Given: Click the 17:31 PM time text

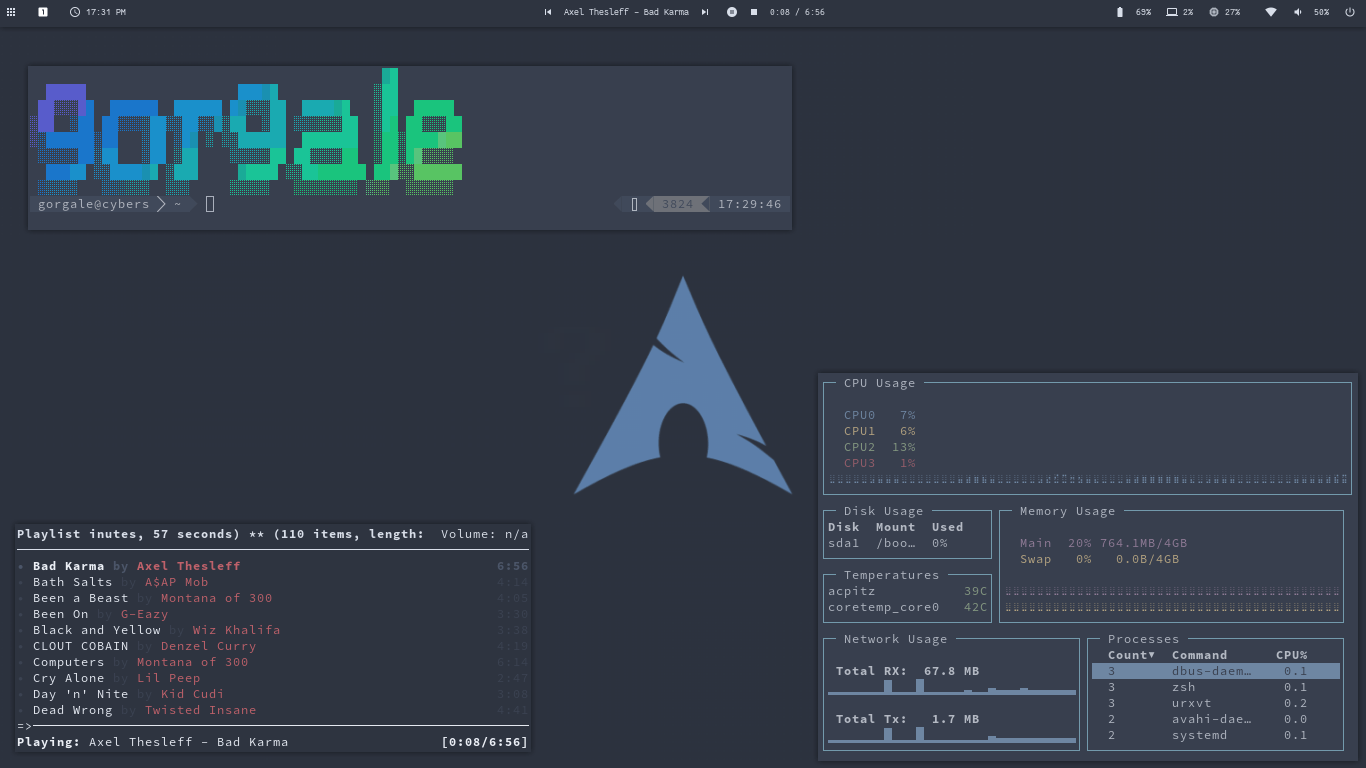Looking at the screenshot, I should tap(106, 12).
